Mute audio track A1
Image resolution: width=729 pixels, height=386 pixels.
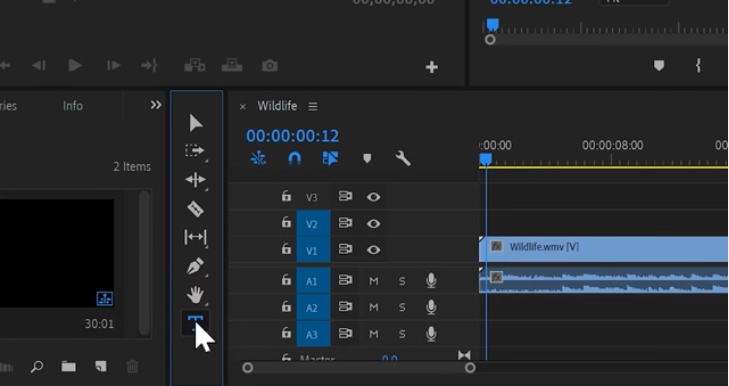[x=373, y=281]
